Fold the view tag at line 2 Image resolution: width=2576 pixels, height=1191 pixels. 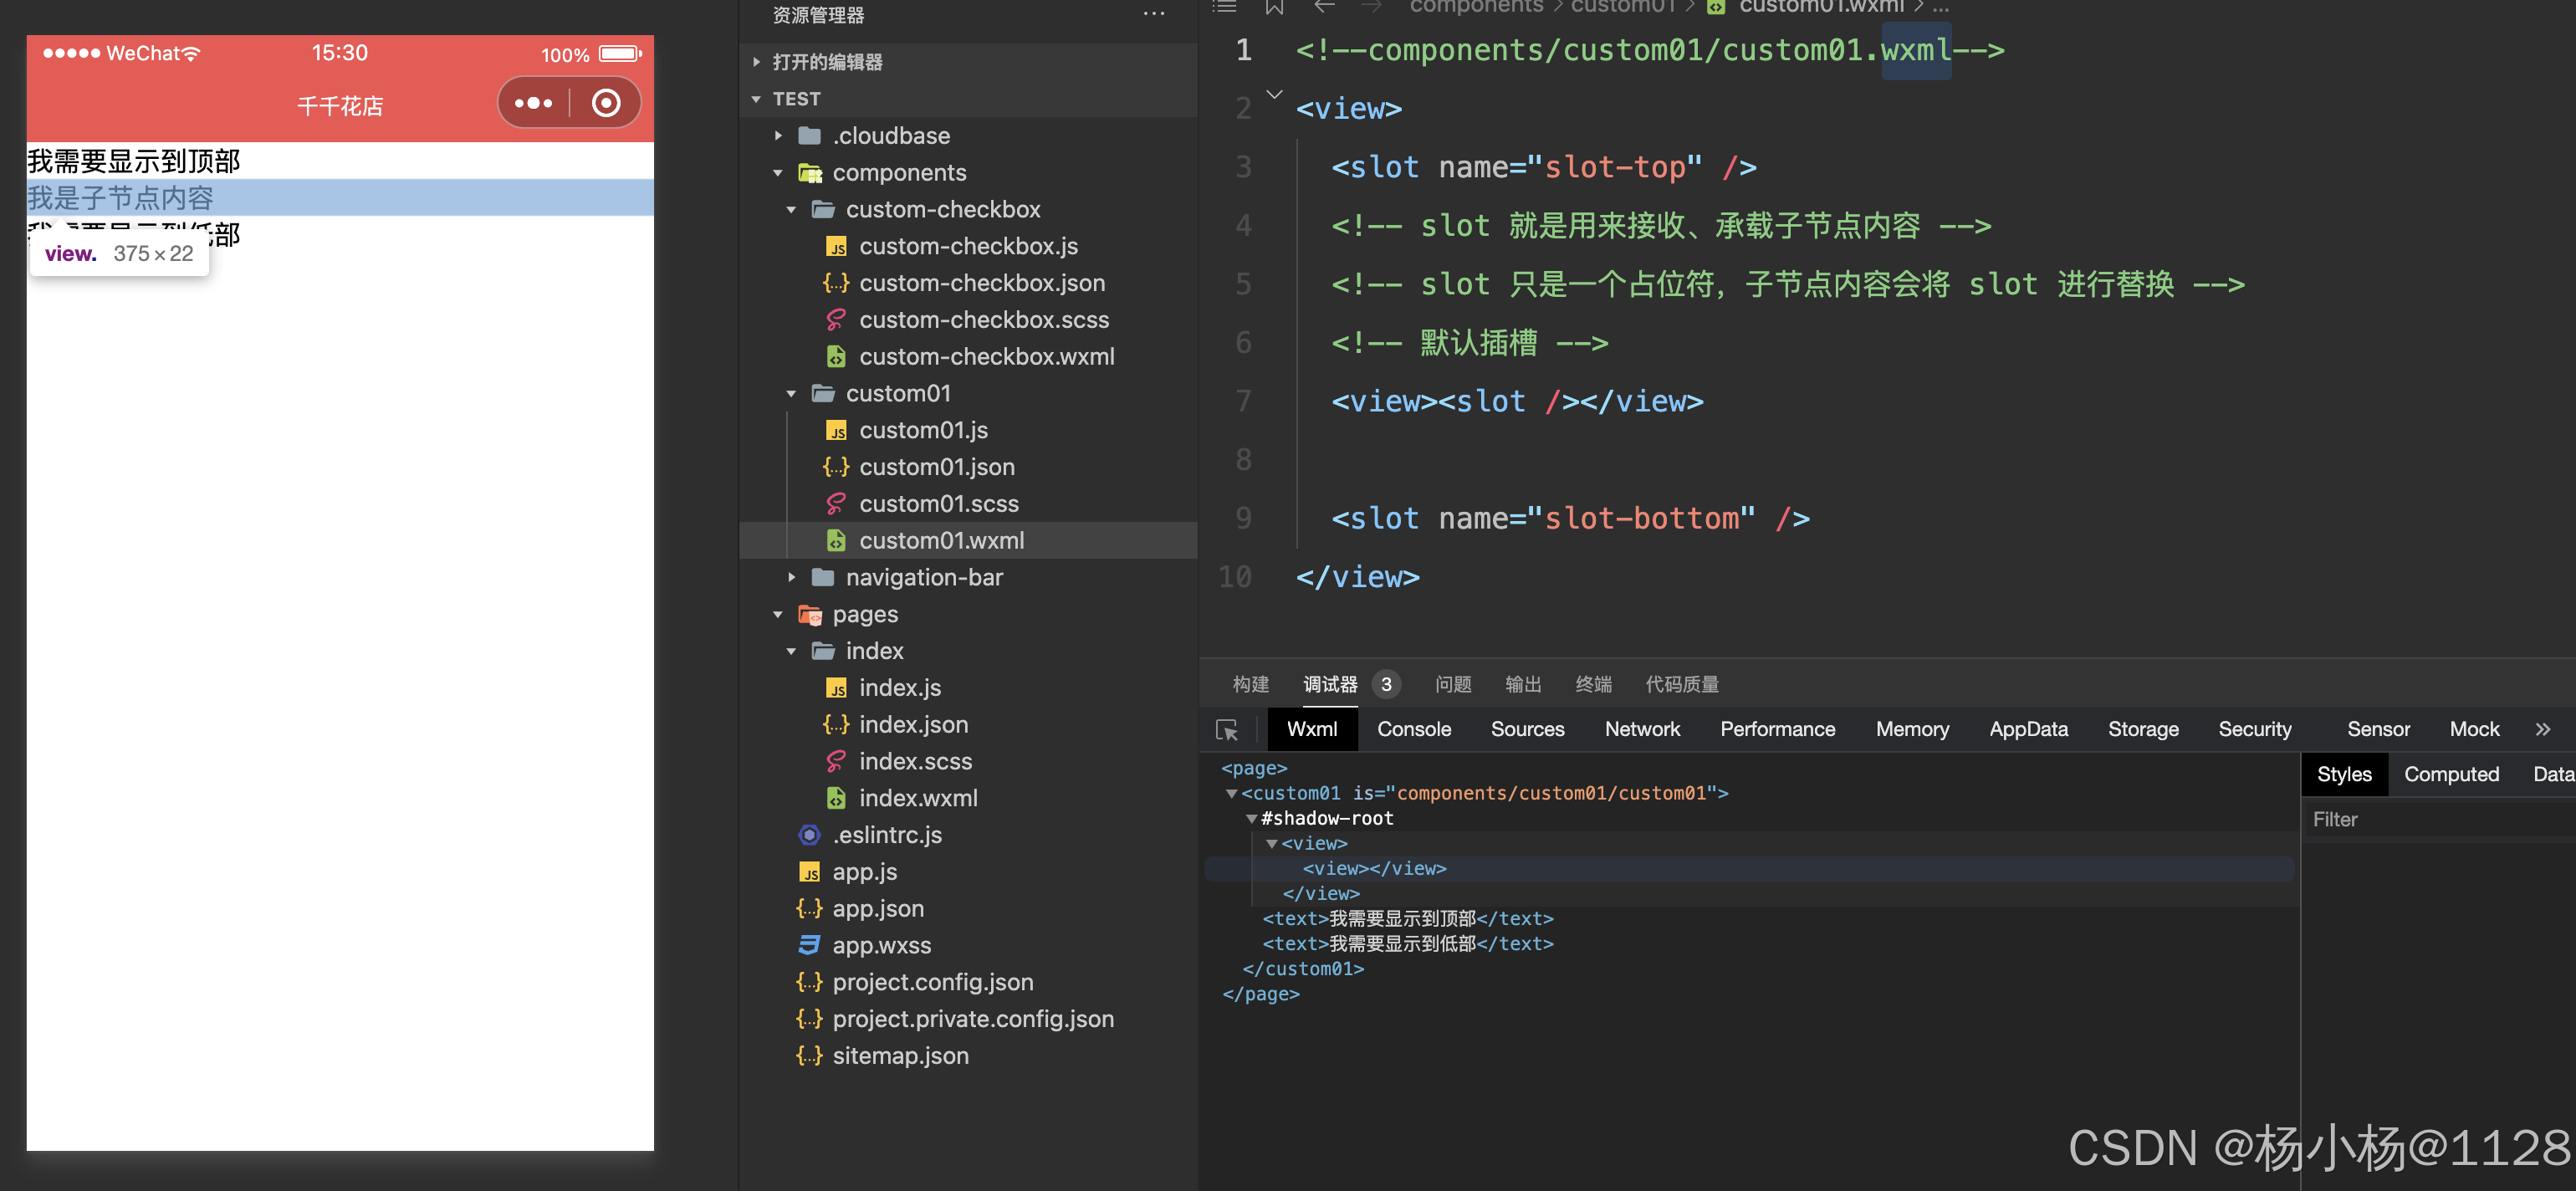1274,95
